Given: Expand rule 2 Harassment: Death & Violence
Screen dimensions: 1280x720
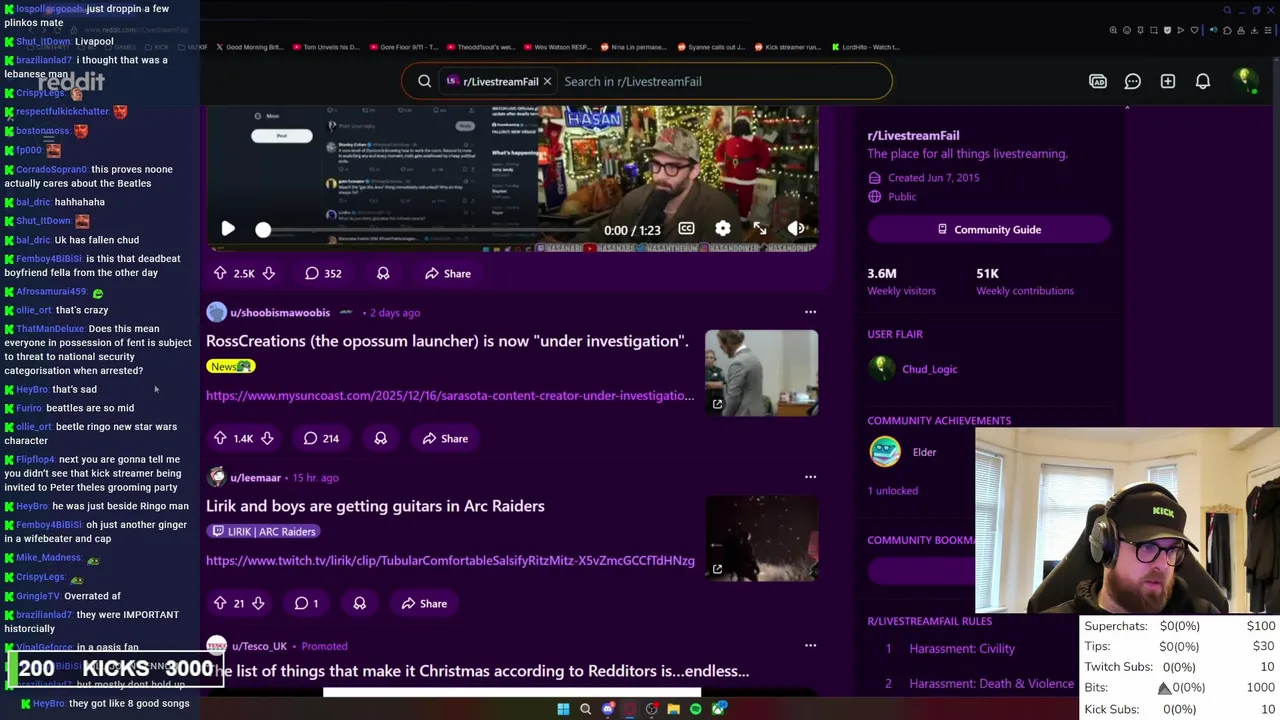Looking at the screenshot, I should pyautogui.click(x=975, y=684).
